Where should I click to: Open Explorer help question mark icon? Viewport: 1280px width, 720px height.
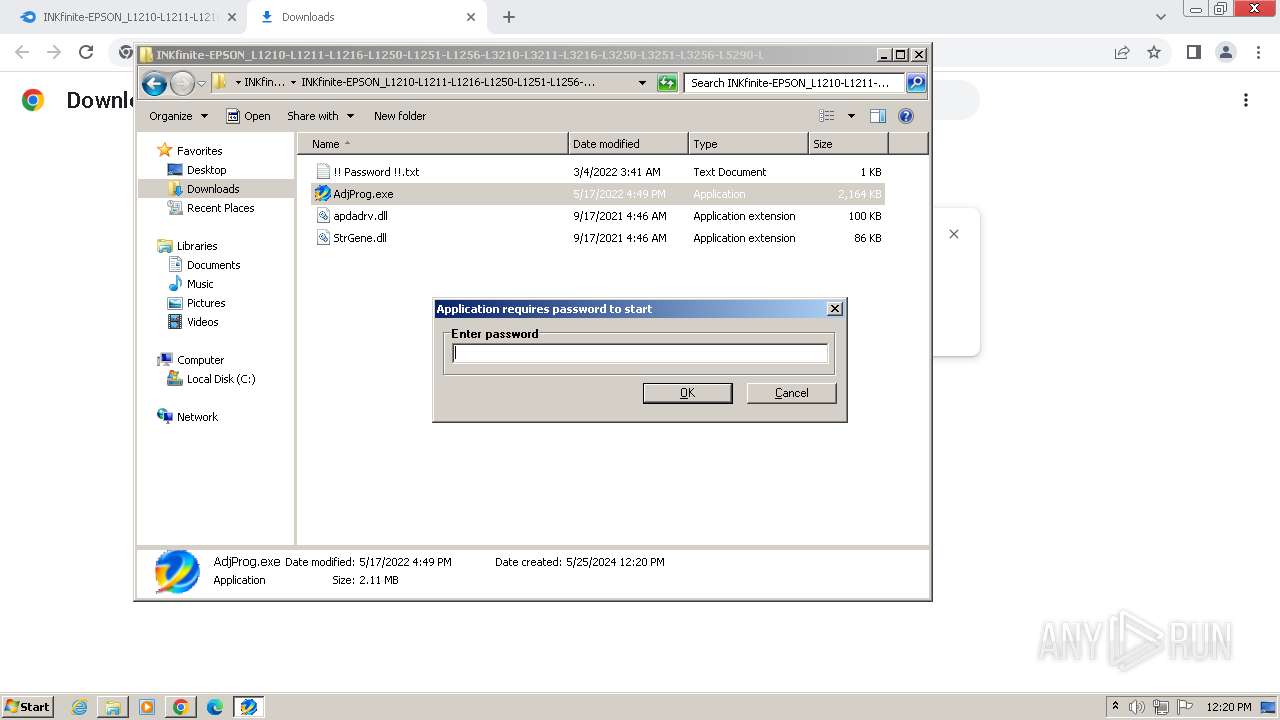pyautogui.click(x=906, y=116)
